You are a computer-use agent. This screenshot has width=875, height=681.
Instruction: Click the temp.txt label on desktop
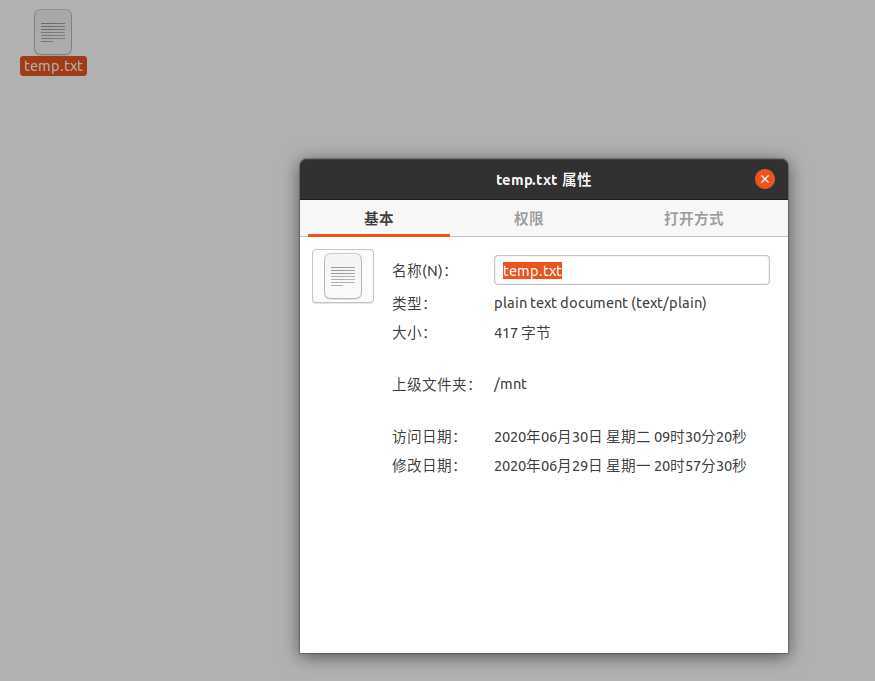pyautogui.click(x=54, y=66)
